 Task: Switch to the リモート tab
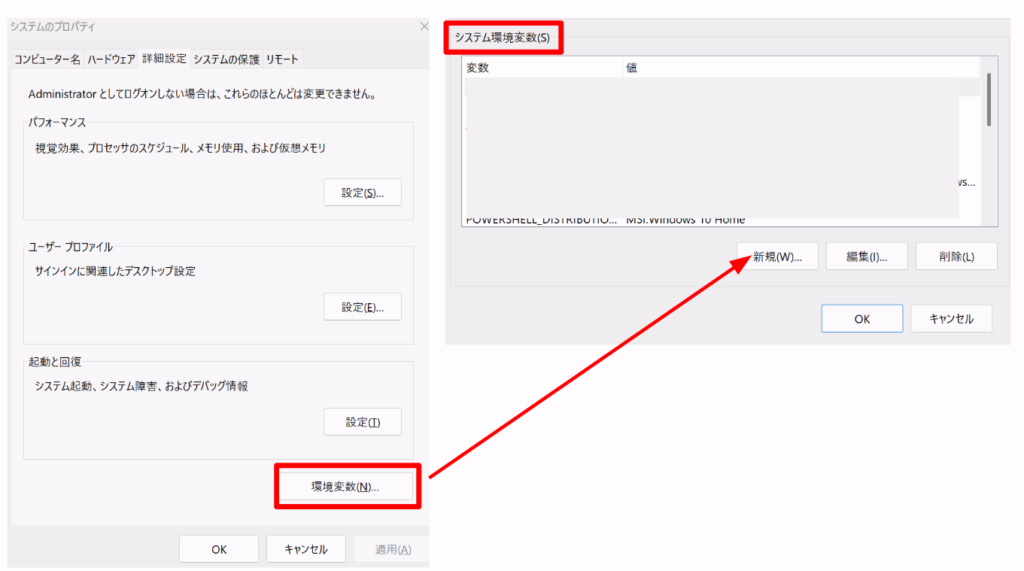coord(282,59)
